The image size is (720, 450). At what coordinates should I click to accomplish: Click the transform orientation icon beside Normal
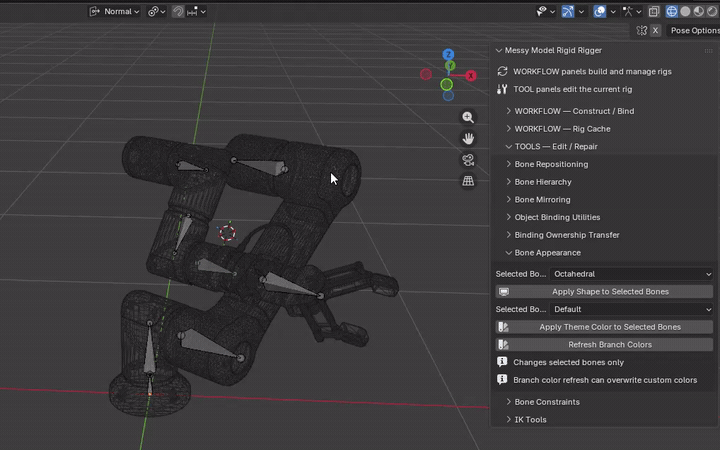(x=94, y=11)
